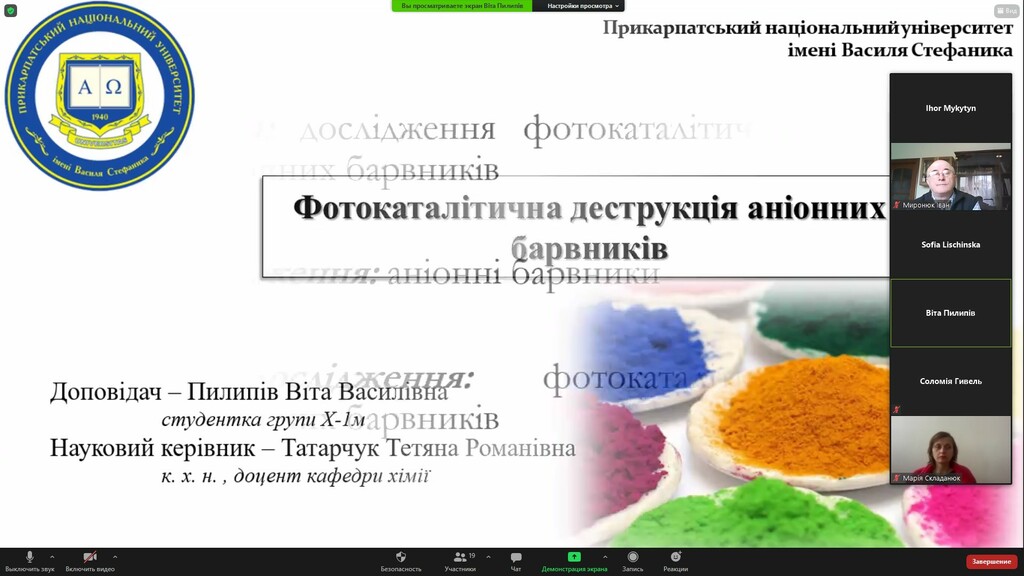Turn on camera via Включить видео

point(90,561)
